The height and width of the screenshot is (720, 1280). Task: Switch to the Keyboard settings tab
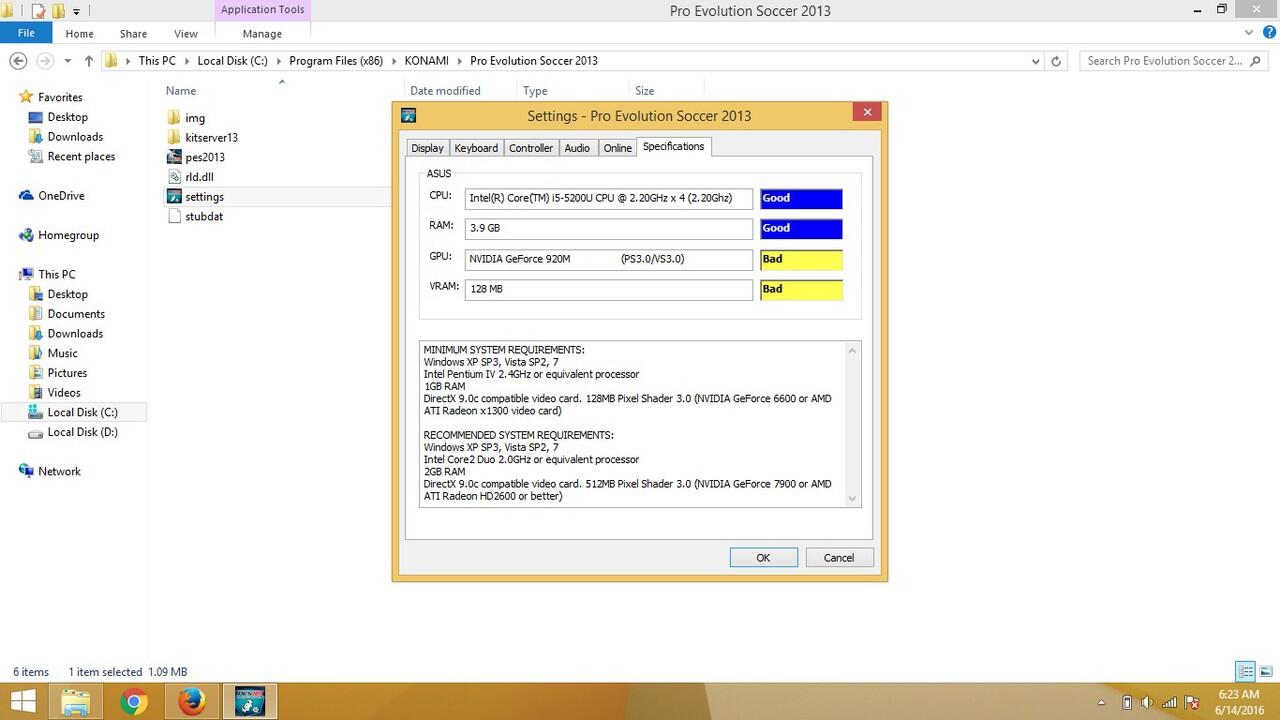tap(476, 148)
